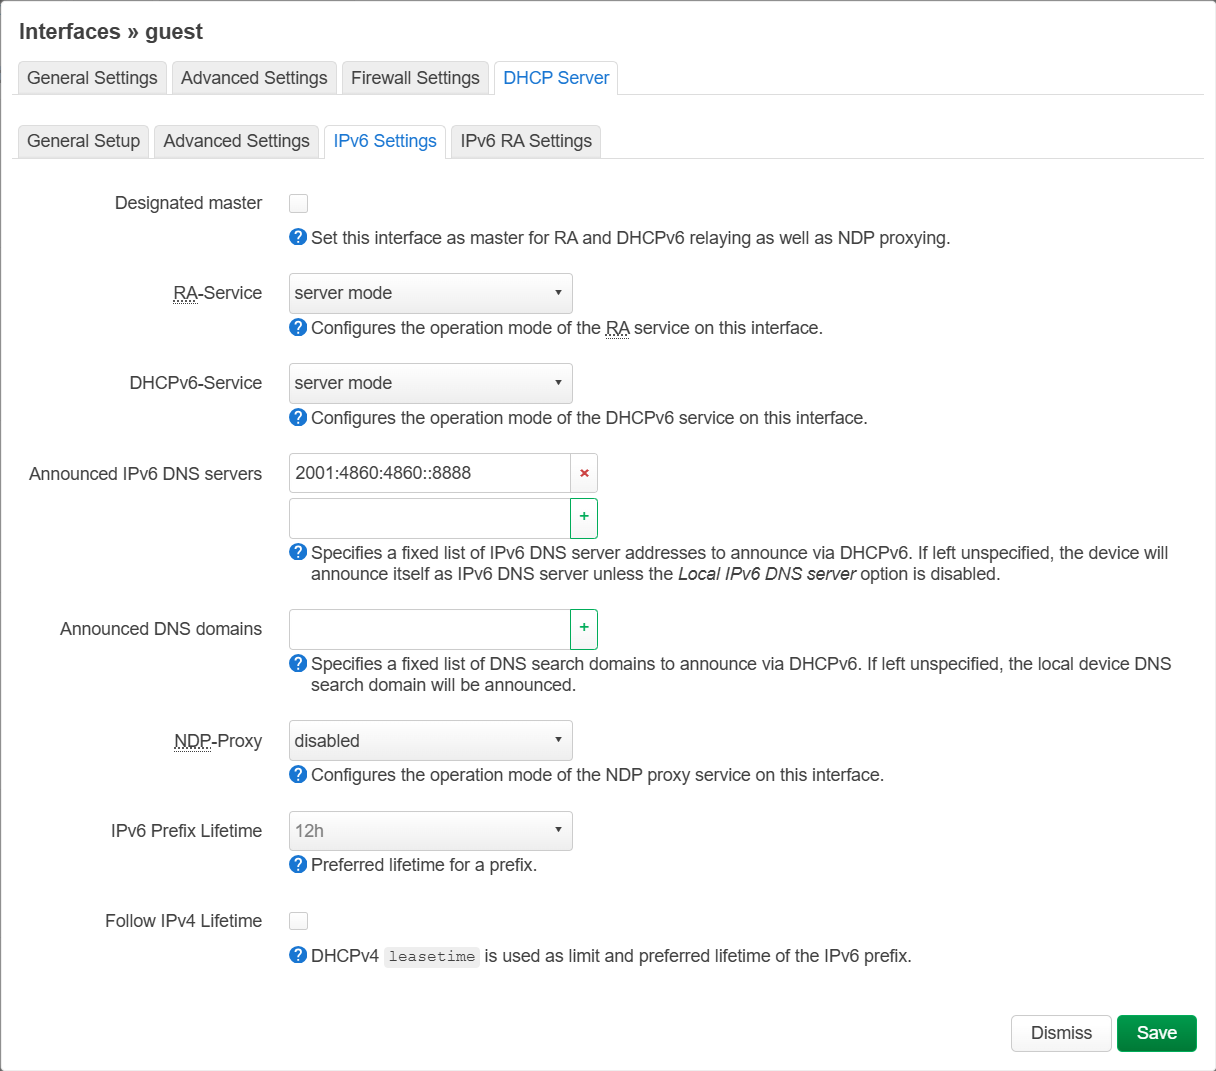Viewport: 1216px width, 1071px height.
Task: Expand the DHCPv6-Service dropdown
Action: [430, 383]
